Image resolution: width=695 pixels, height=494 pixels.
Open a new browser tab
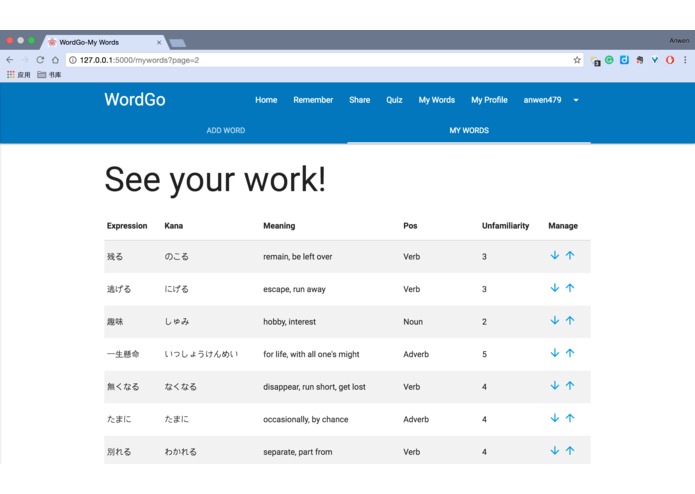click(x=177, y=43)
